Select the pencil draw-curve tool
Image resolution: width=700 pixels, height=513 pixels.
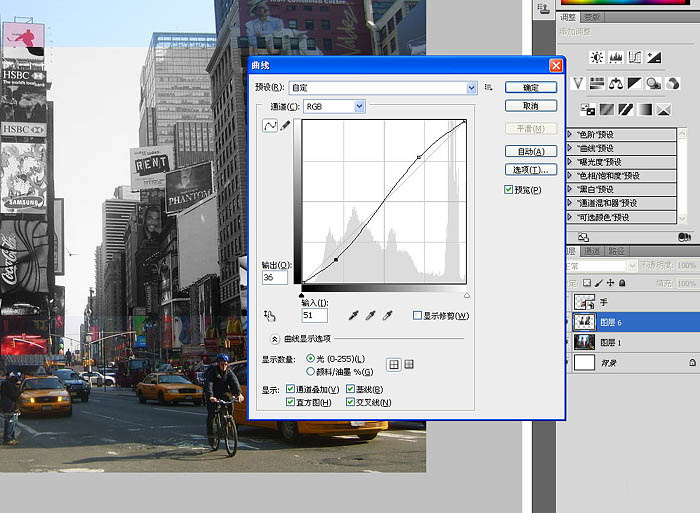pyautogui.click(x=285, y=126)
